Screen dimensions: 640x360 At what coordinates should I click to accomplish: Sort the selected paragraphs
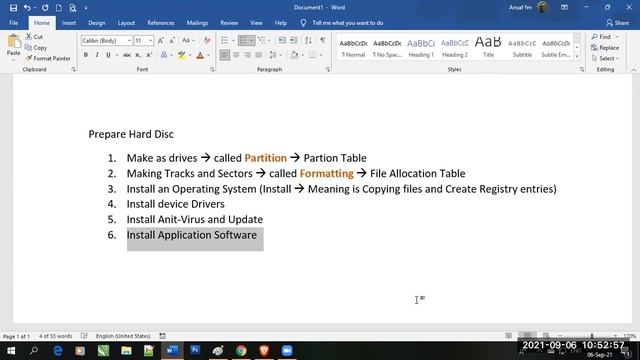click(308, 40)
